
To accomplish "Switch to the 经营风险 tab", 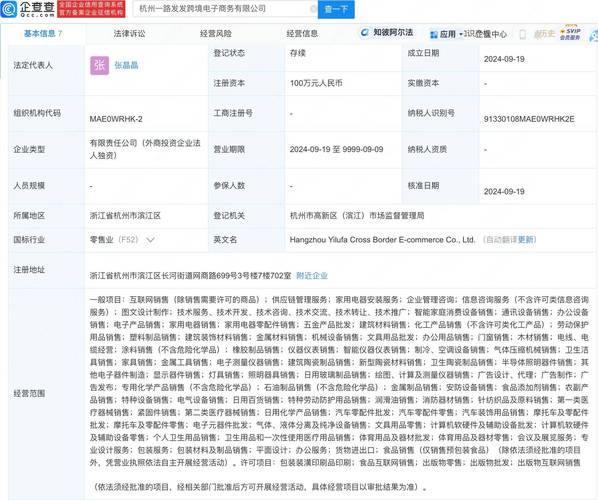I will click(216, 34).
